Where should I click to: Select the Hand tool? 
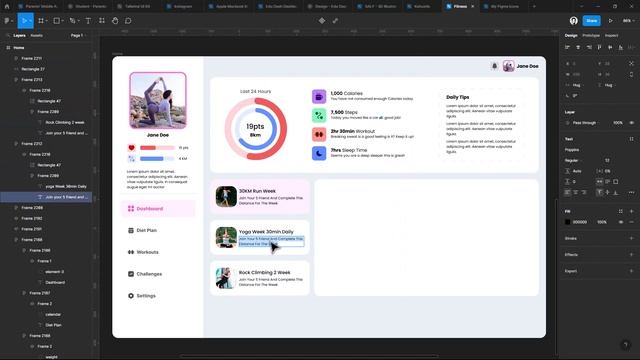(115, 21)
